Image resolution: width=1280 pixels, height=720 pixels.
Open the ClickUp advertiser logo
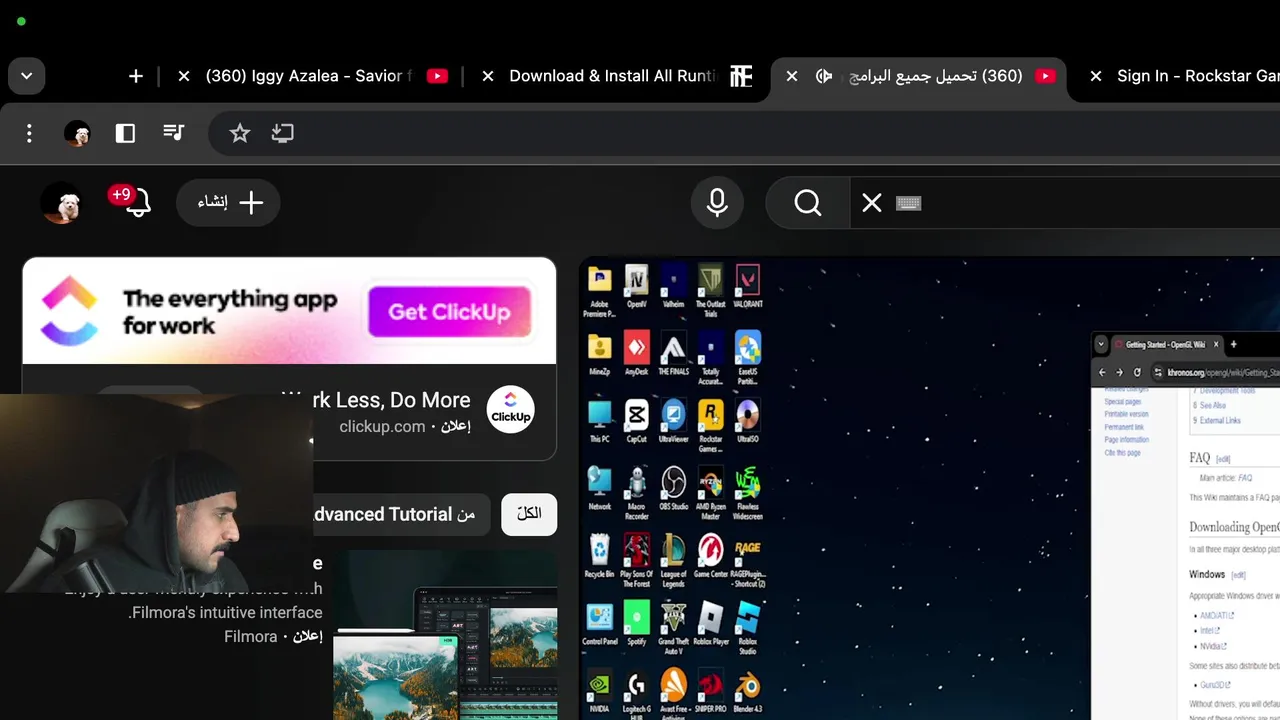(511, 410)
